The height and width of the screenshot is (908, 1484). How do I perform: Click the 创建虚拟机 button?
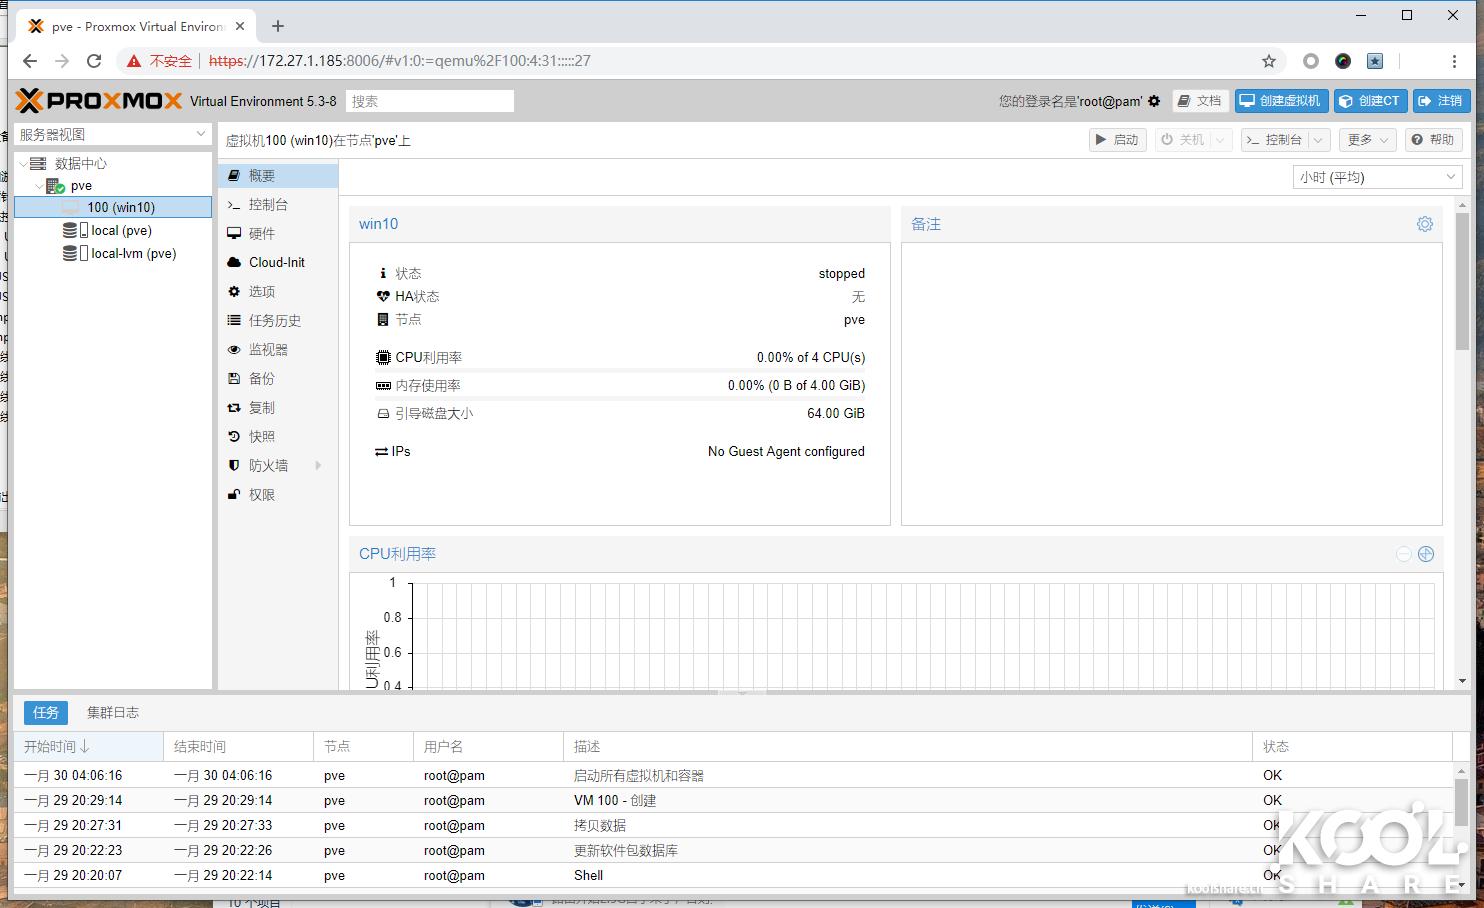pos(1281,100)
